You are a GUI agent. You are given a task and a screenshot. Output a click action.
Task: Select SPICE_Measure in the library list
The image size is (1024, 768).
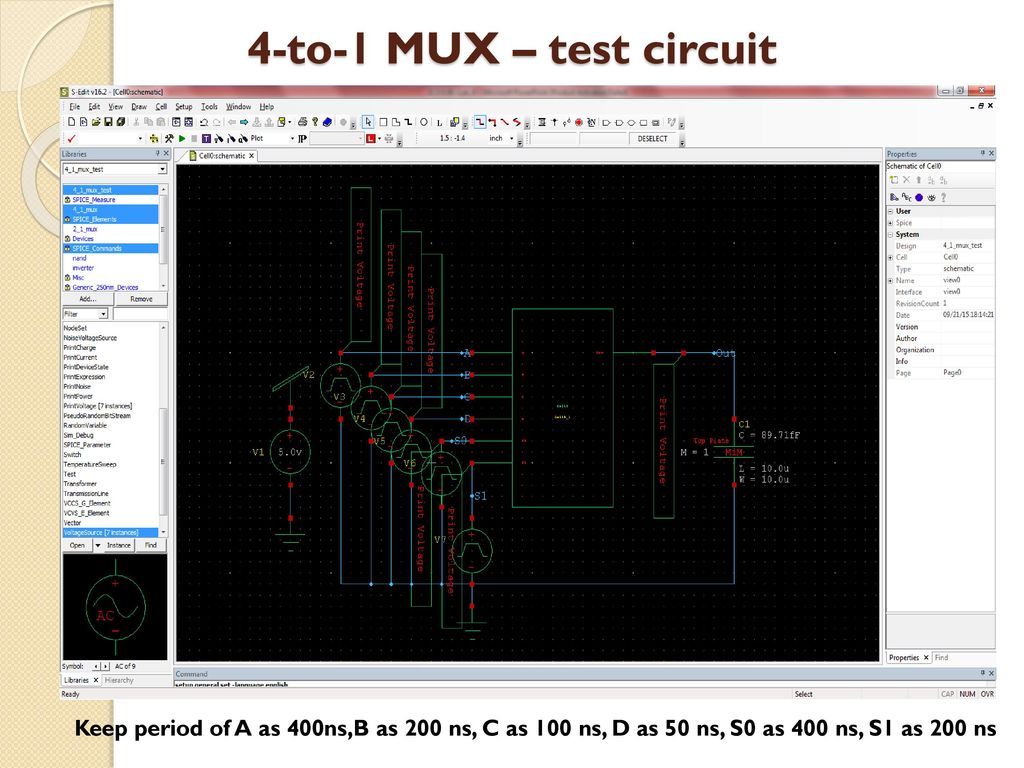93,200
